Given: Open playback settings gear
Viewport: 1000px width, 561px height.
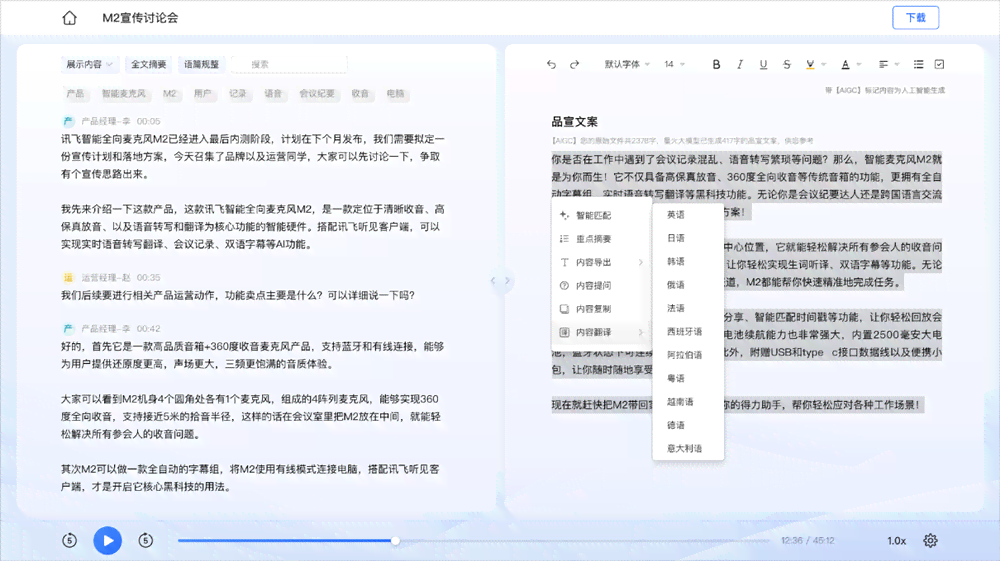Looking at the screenshot, I should click(x=930, y=541).
